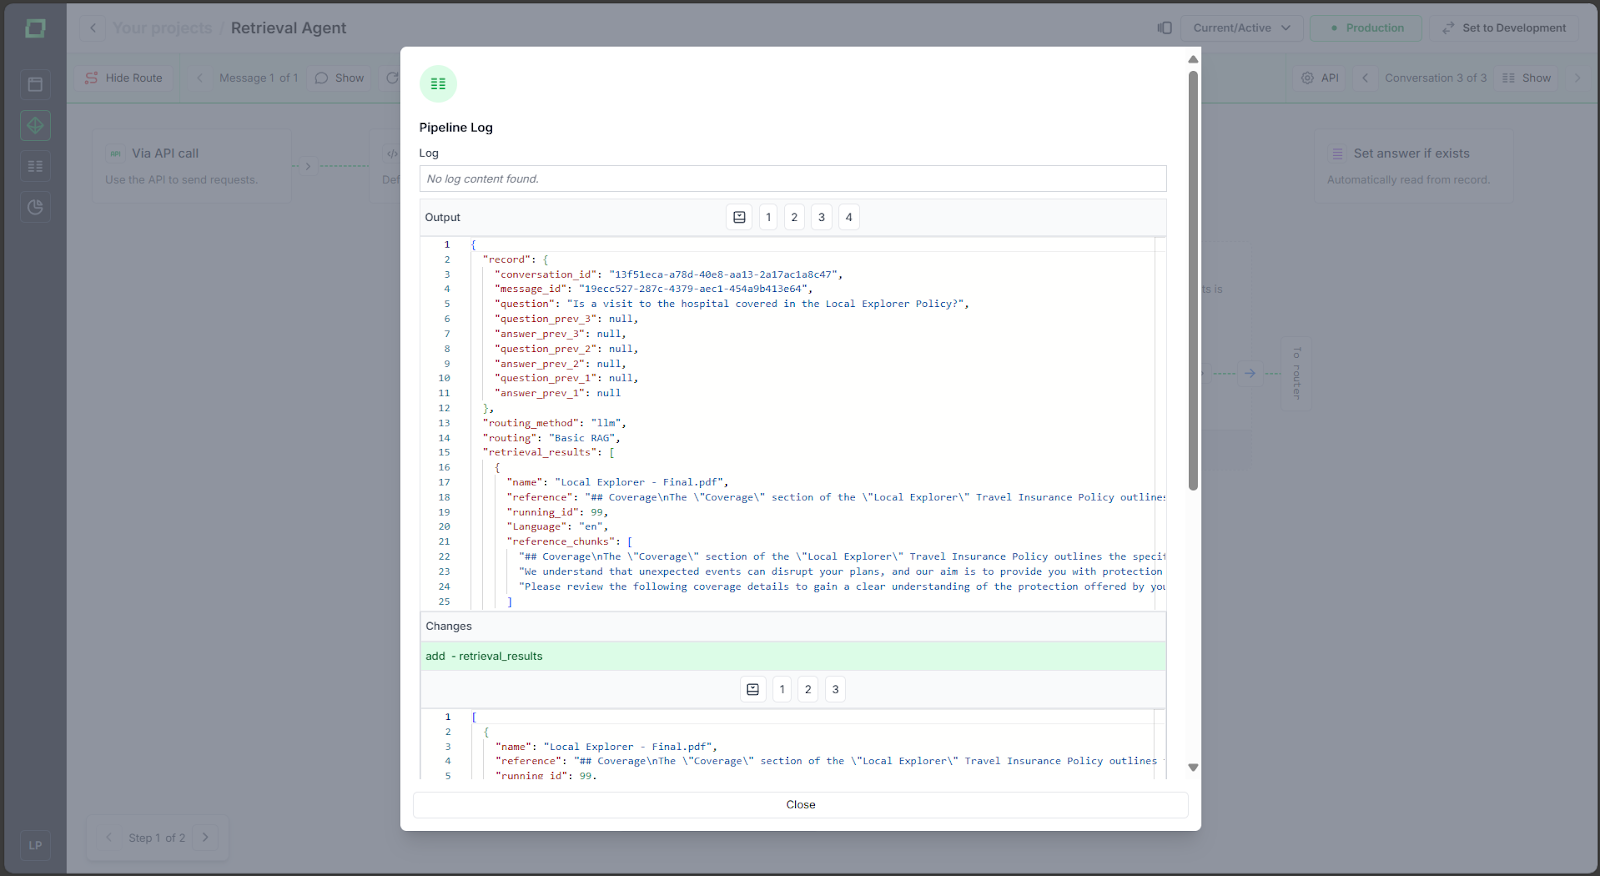Click the Pipeline Log green list icon
The width and height of the screenshot is (1600, 876).
(x=438, y=84)
